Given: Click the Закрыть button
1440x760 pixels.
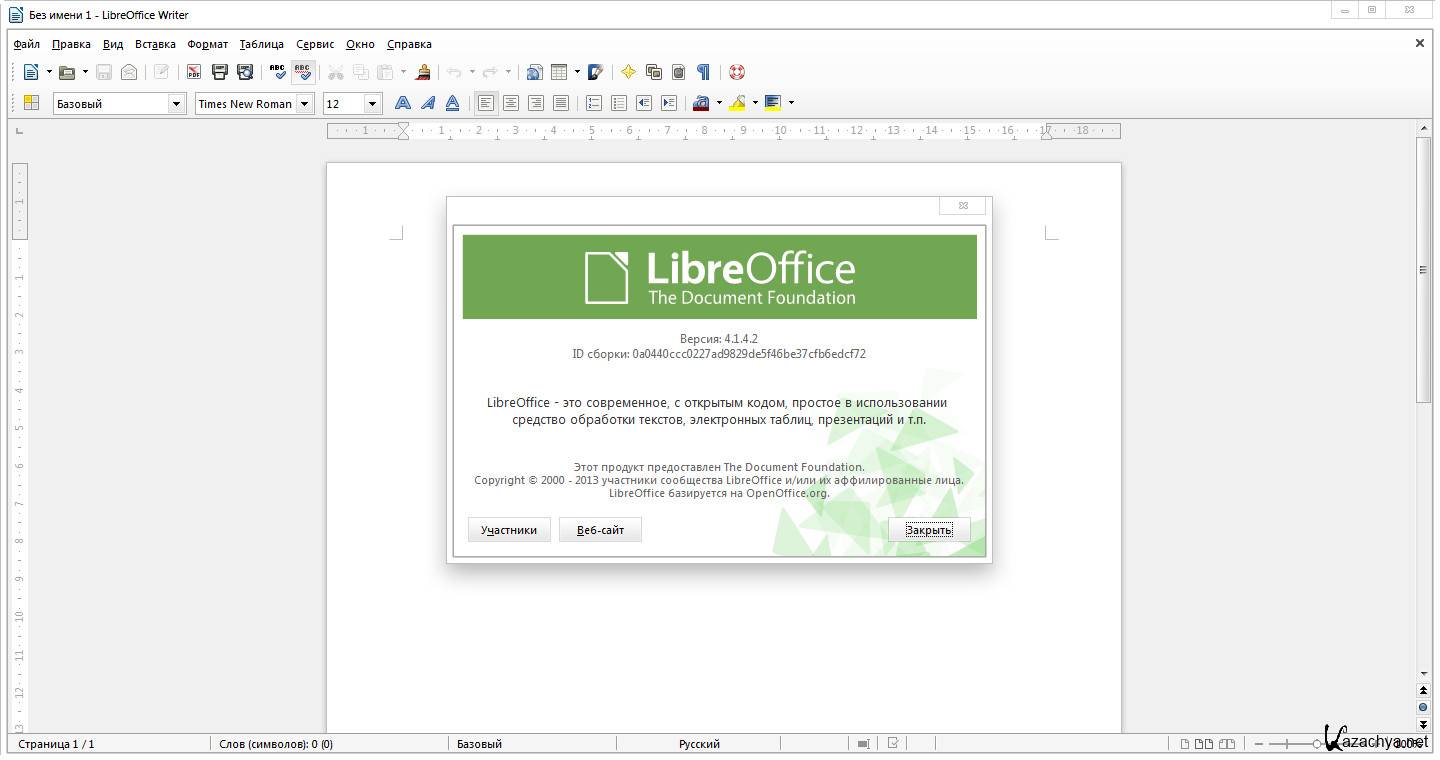Looking at the screenshot, I should (929, 530).
